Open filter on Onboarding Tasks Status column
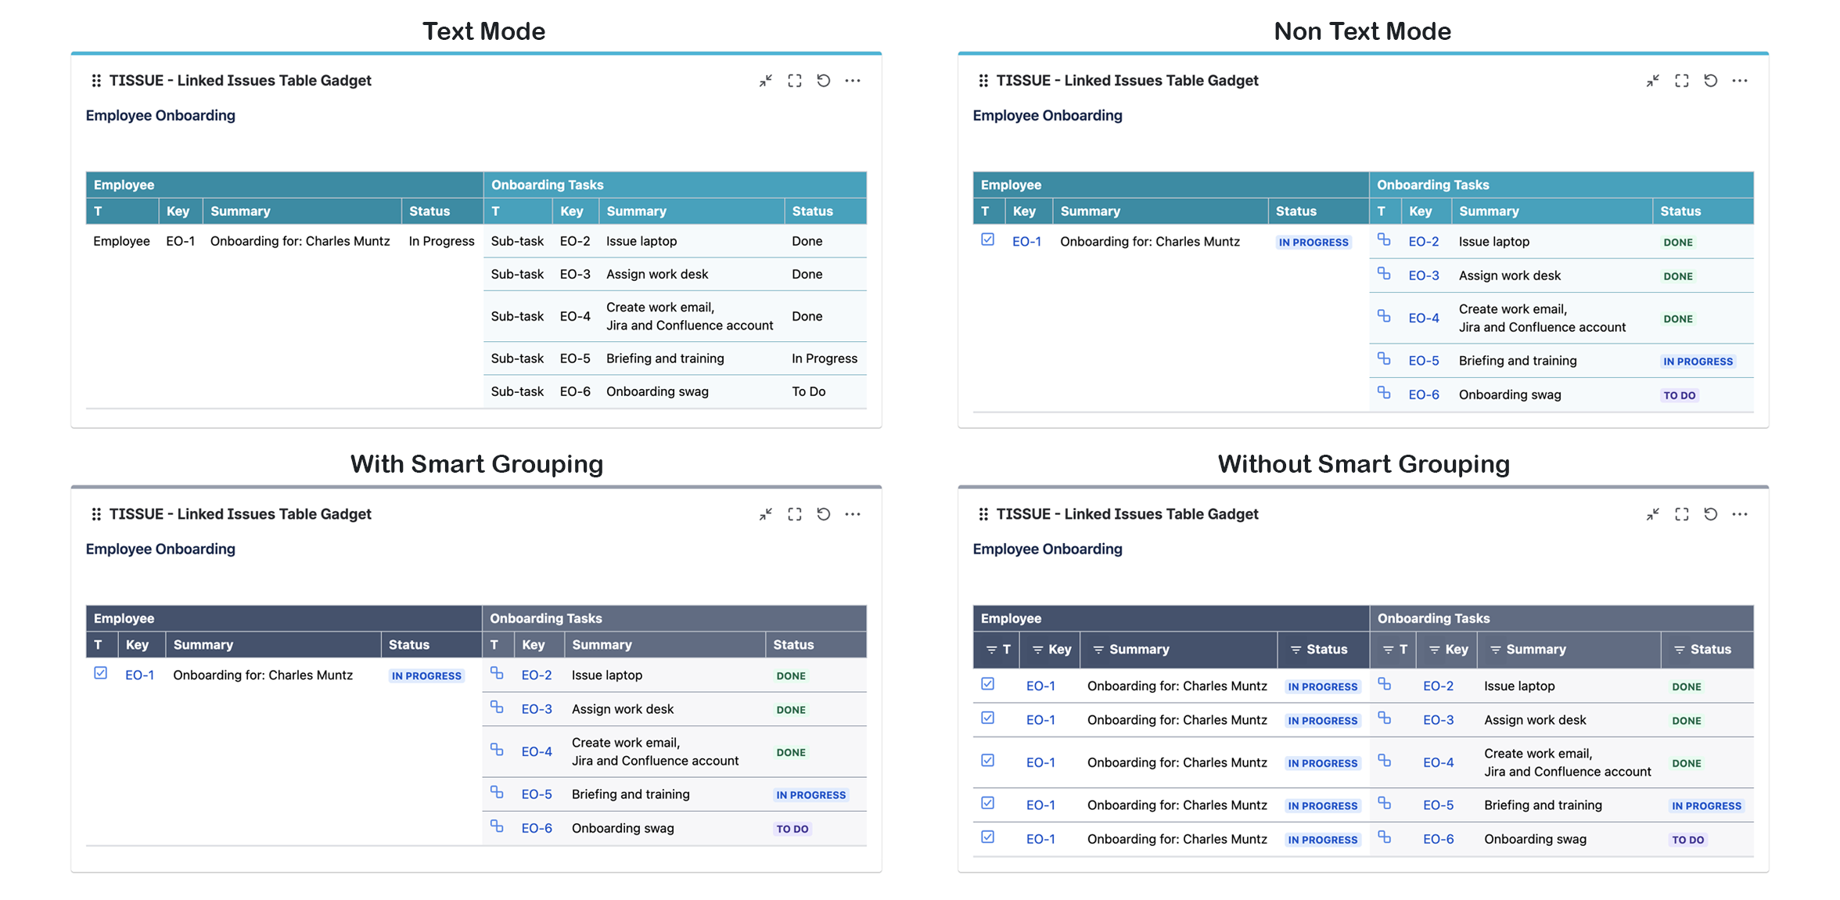Image resolution: width=1840 pixels, height=900 pixels. coord(1679,650)
